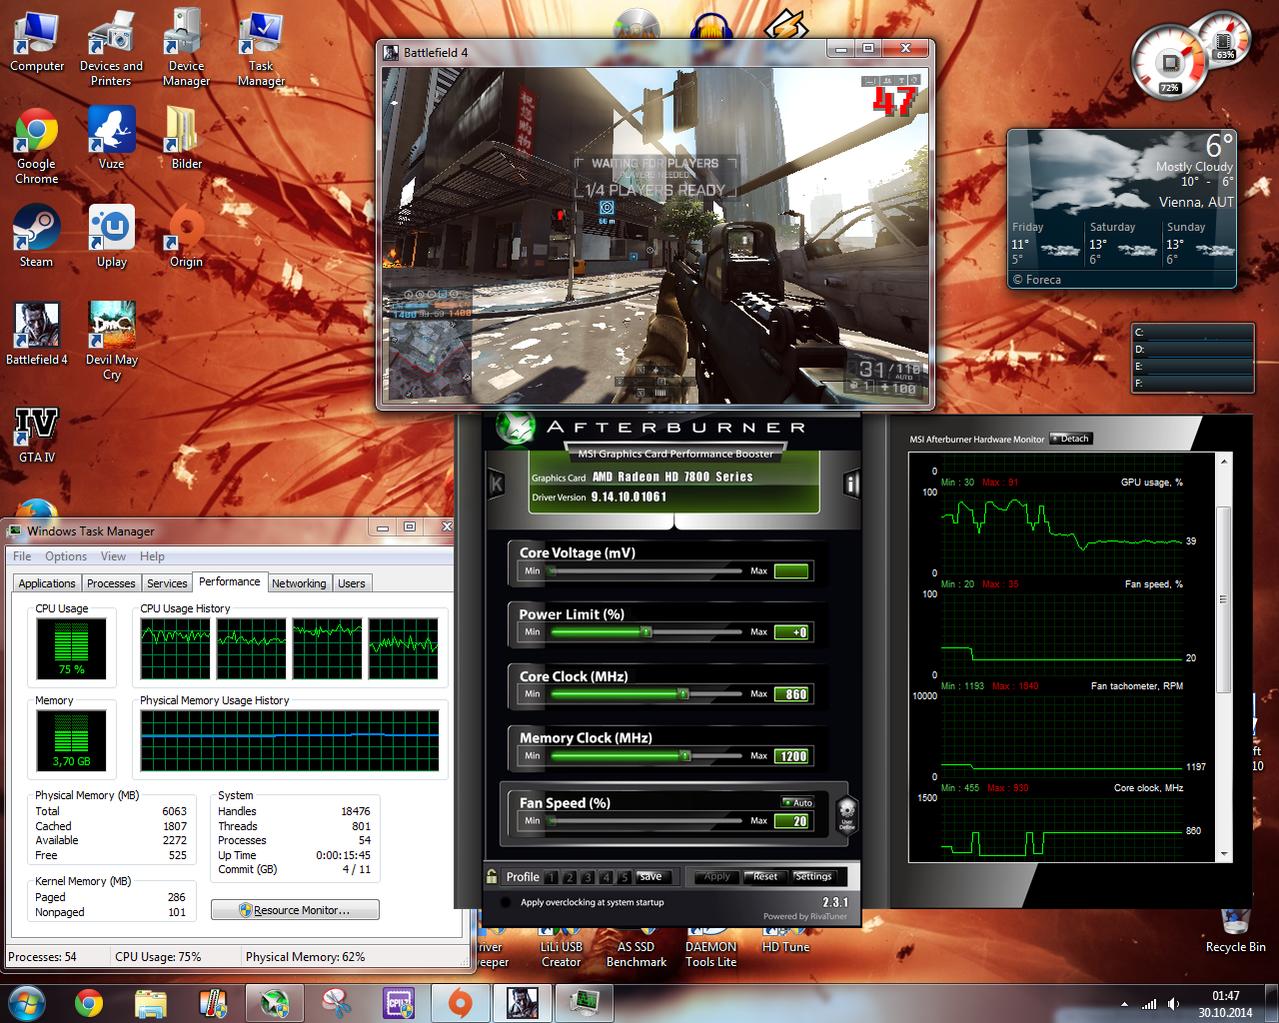Screen dimensions: 1279x1023
Task: Select Afterburner profile slot 4
Action: coord(606,877)
